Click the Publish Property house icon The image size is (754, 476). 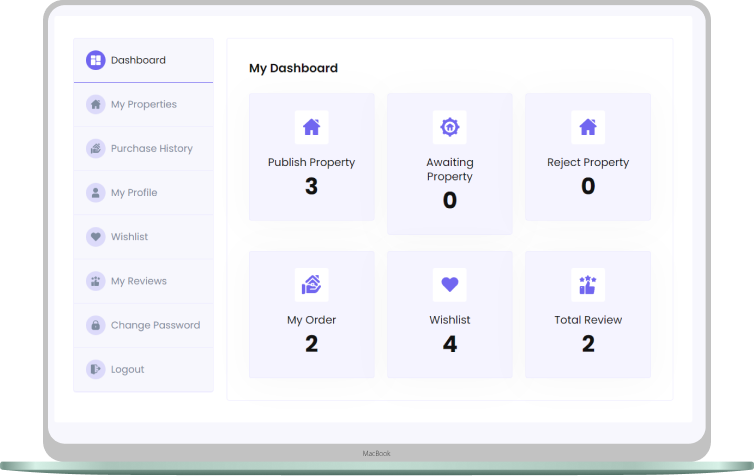pyautogui.click(x=312, y=127)
